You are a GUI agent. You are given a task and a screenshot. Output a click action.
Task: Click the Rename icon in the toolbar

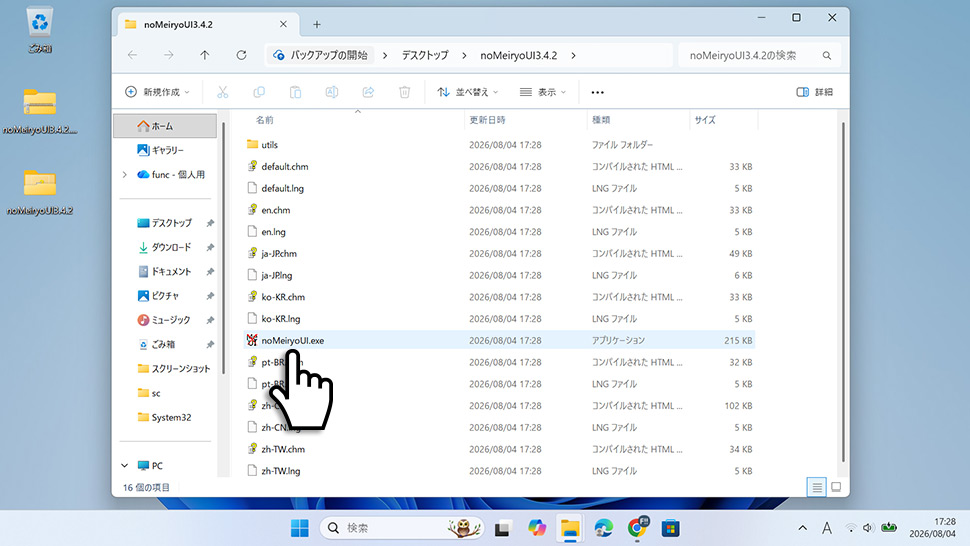click(x=332, y=92)
